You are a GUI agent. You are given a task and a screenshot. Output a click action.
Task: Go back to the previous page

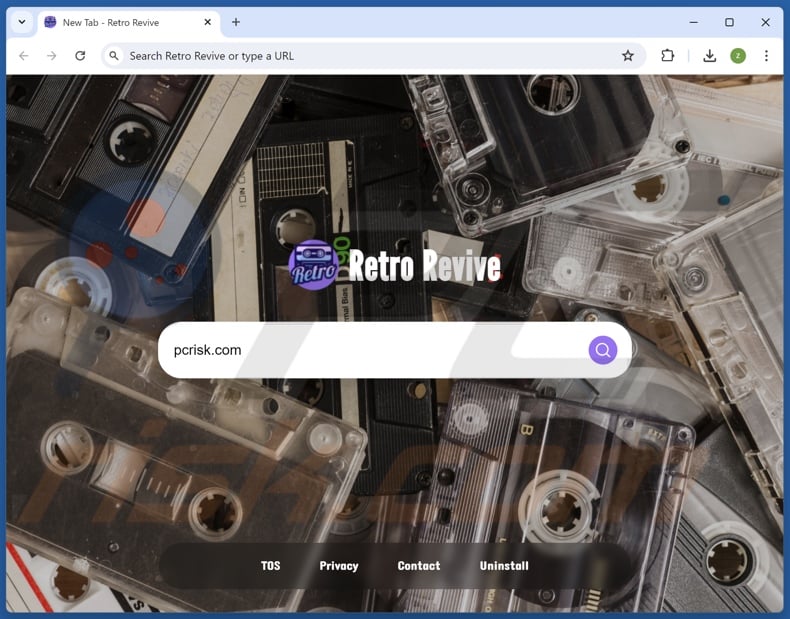24,56
